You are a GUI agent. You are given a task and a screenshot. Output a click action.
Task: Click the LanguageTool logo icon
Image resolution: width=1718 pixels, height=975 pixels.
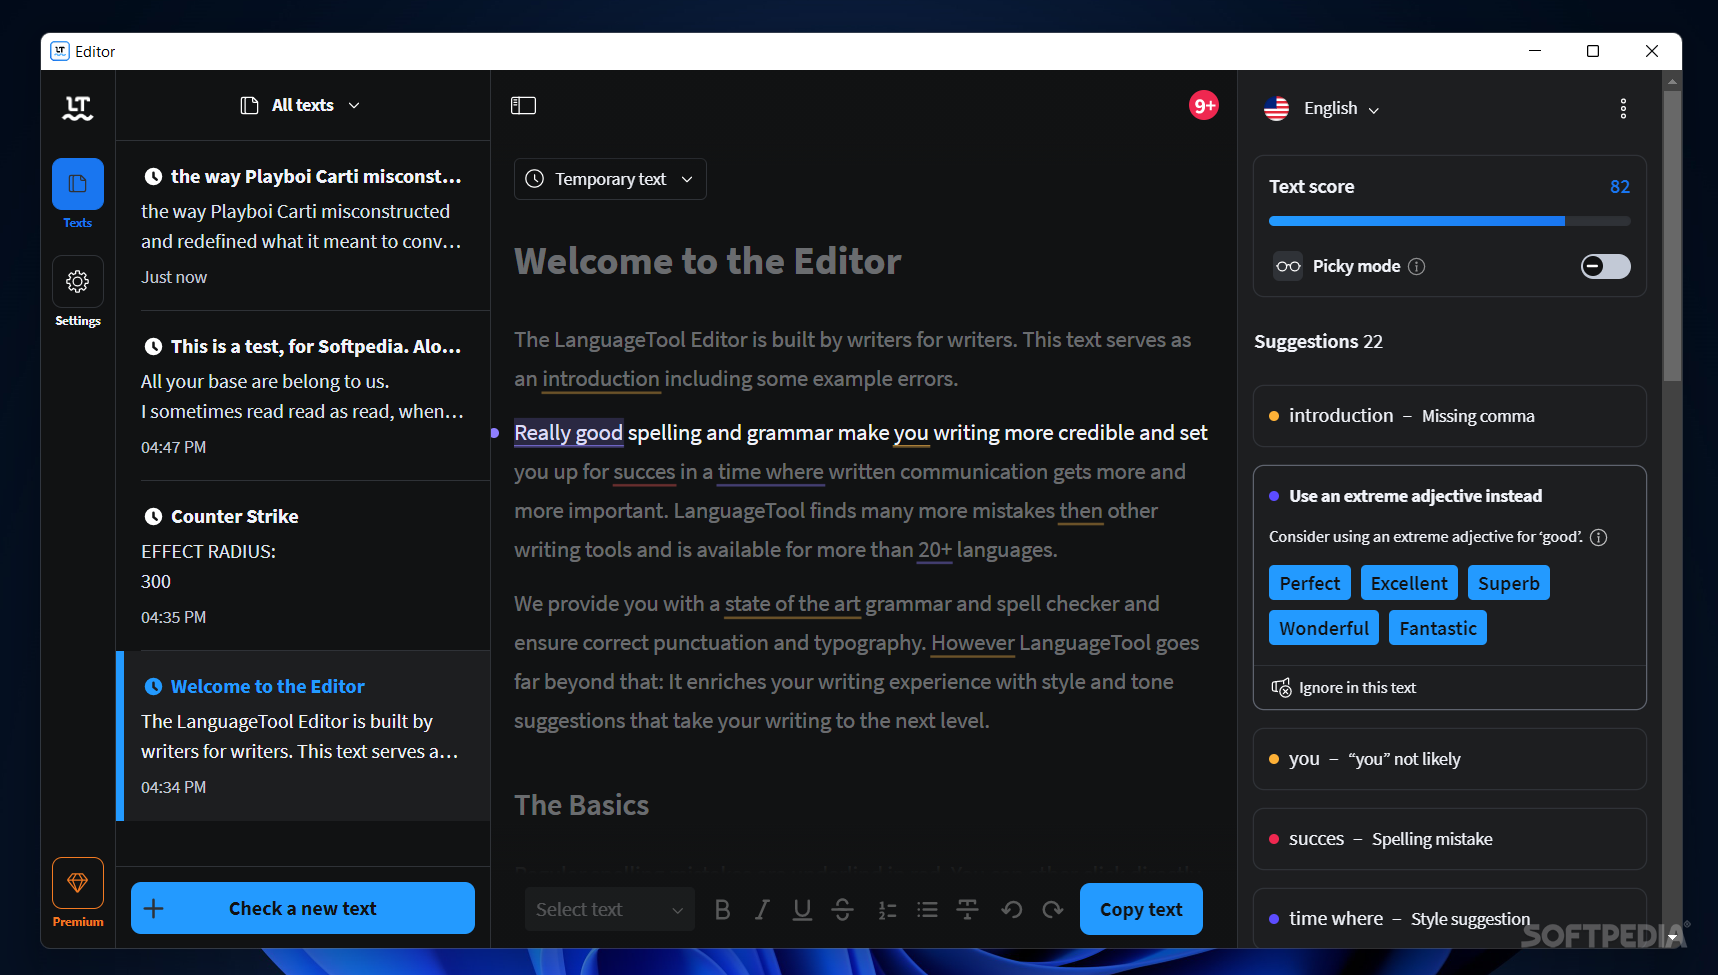tap(78, 108)
